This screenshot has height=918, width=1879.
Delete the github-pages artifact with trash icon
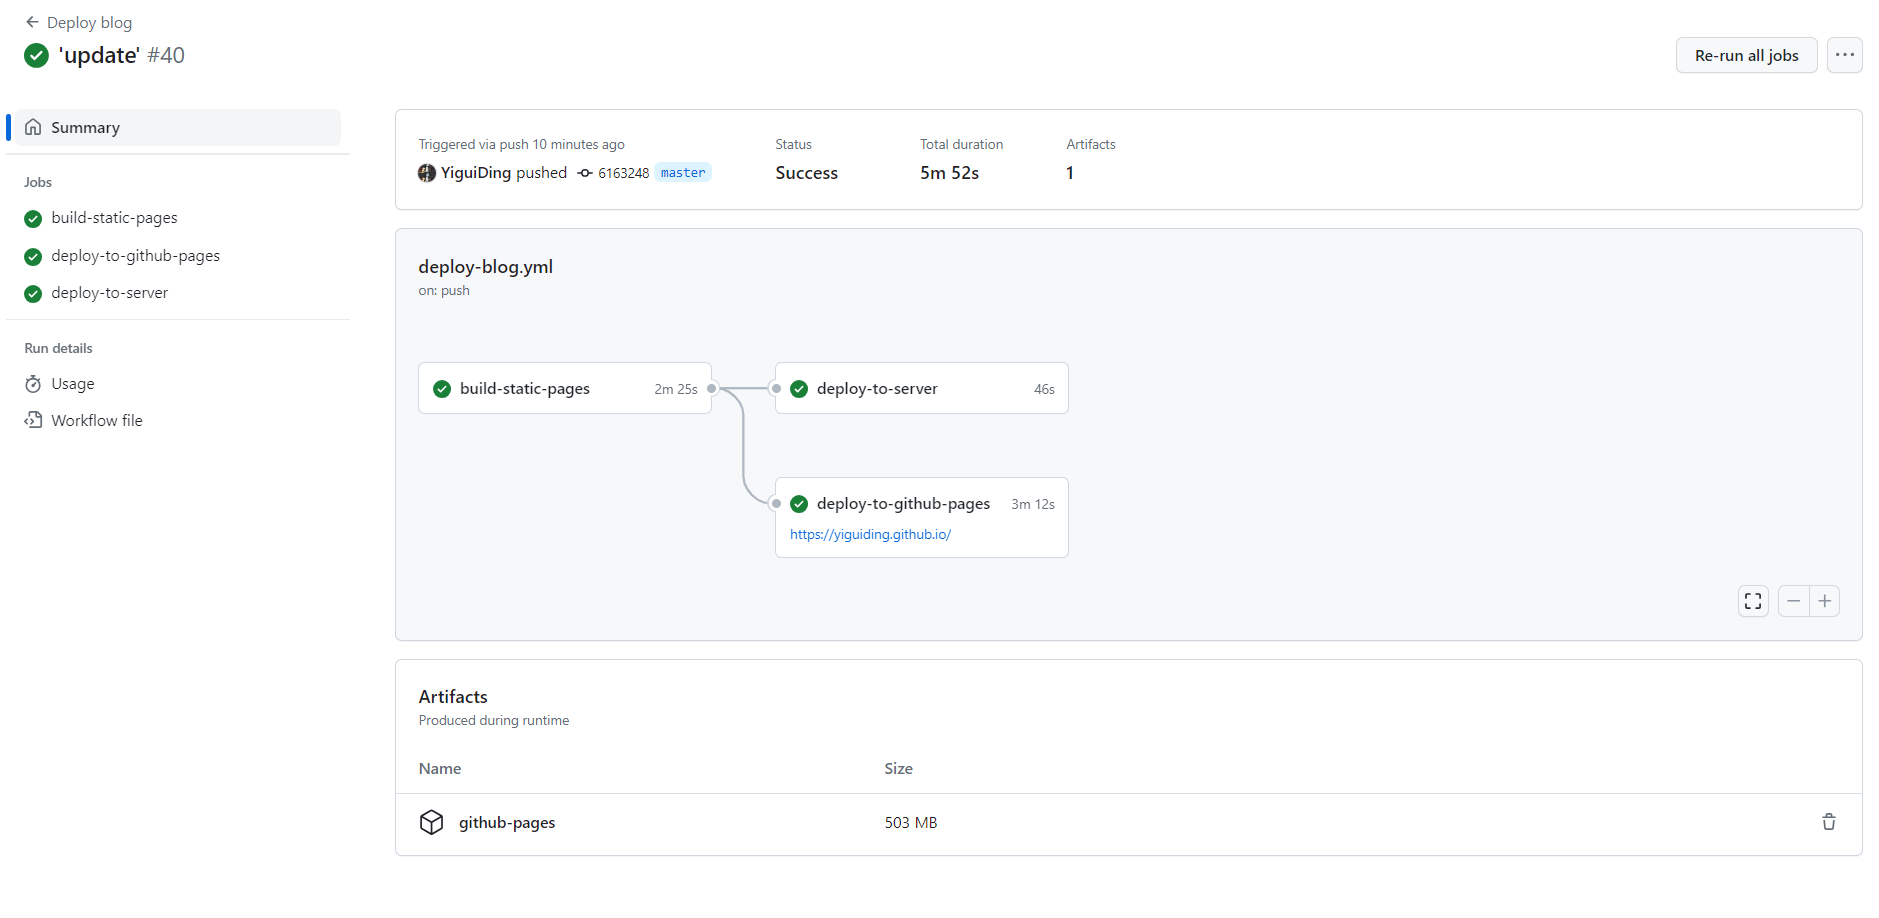pyautogui.click(x=1828, y=822)
